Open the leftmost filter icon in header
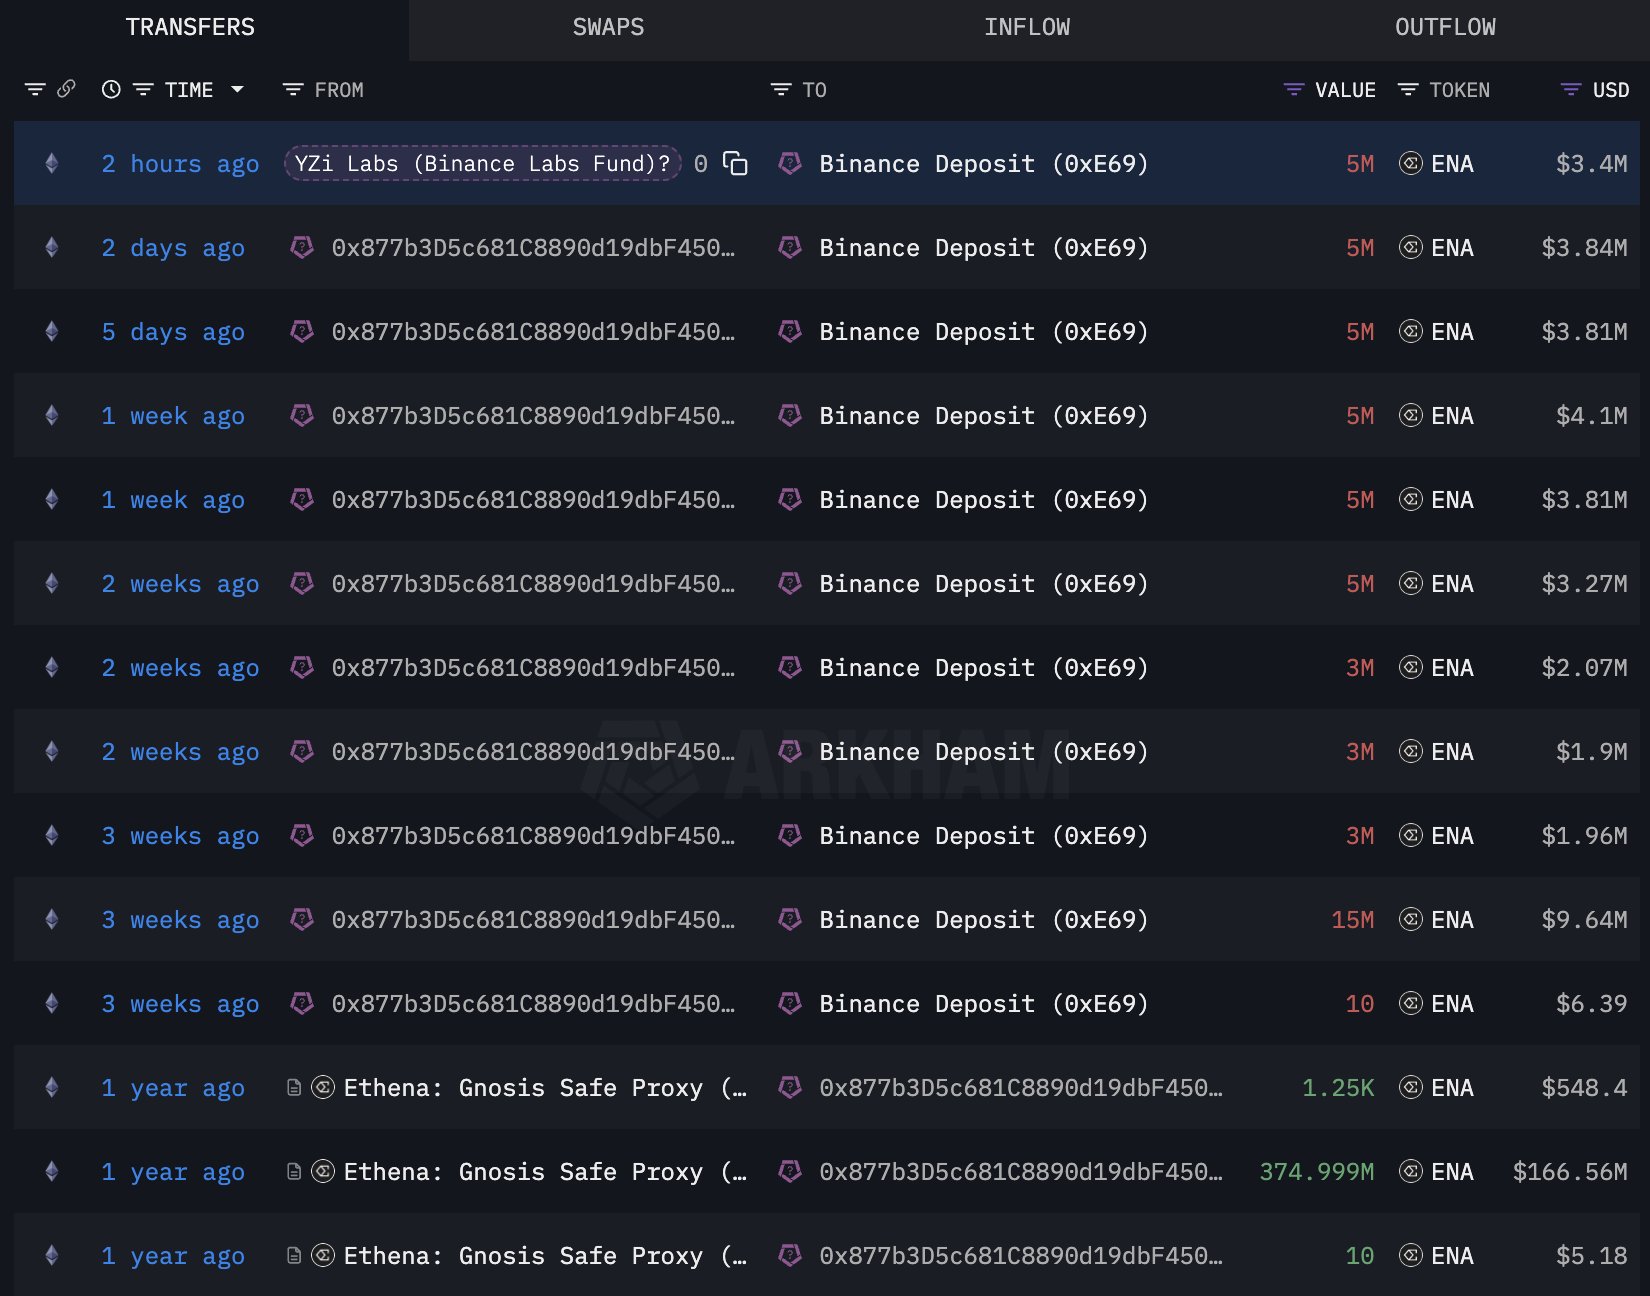The height and width of the screenshot is (1296, 1650). click(x=35, y=90)
